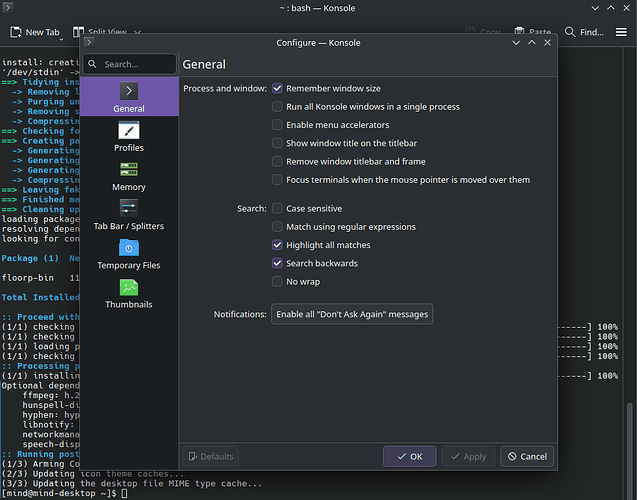Toggle Remember window size checkbox
Viewport: 637px width, 500px height.
pyautogui.click(x=277, y=88)
